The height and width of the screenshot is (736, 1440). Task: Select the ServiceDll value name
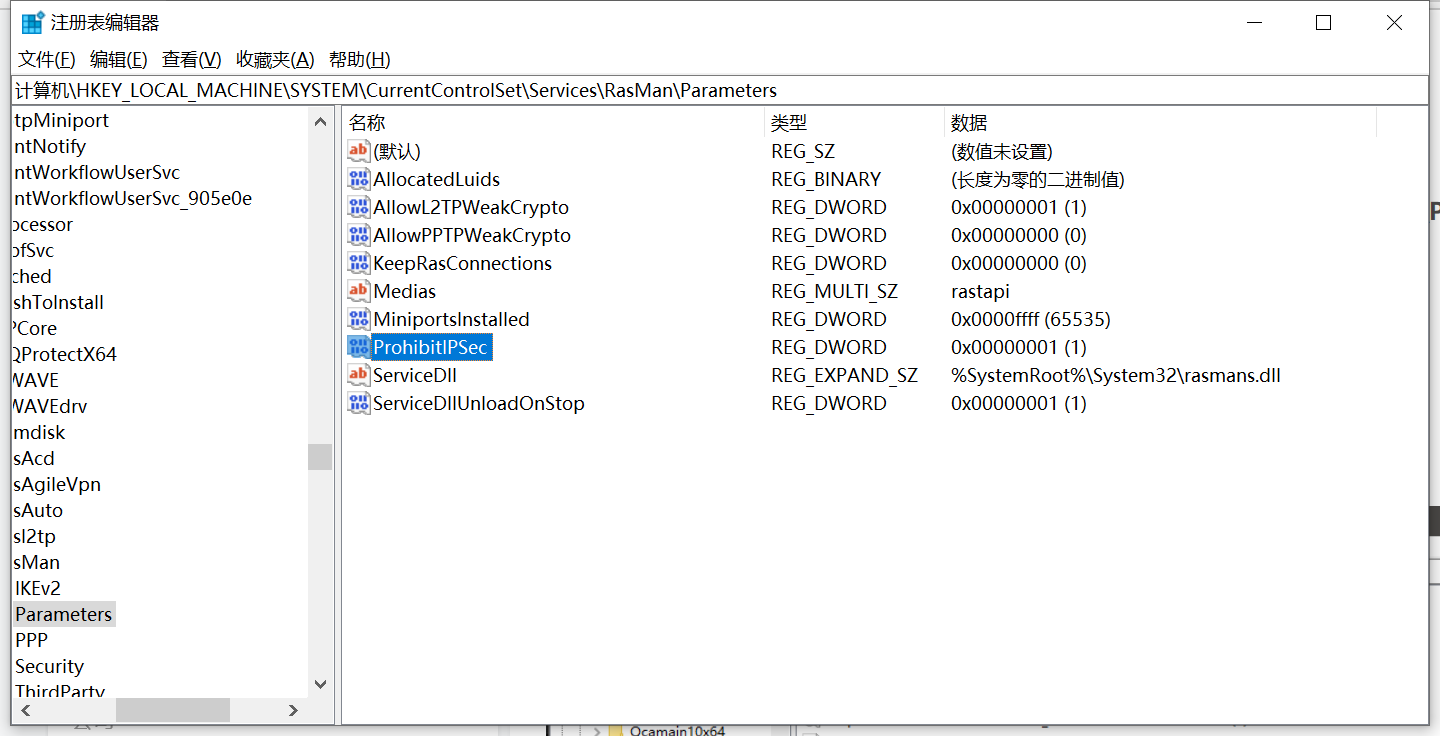coord(415,375)
